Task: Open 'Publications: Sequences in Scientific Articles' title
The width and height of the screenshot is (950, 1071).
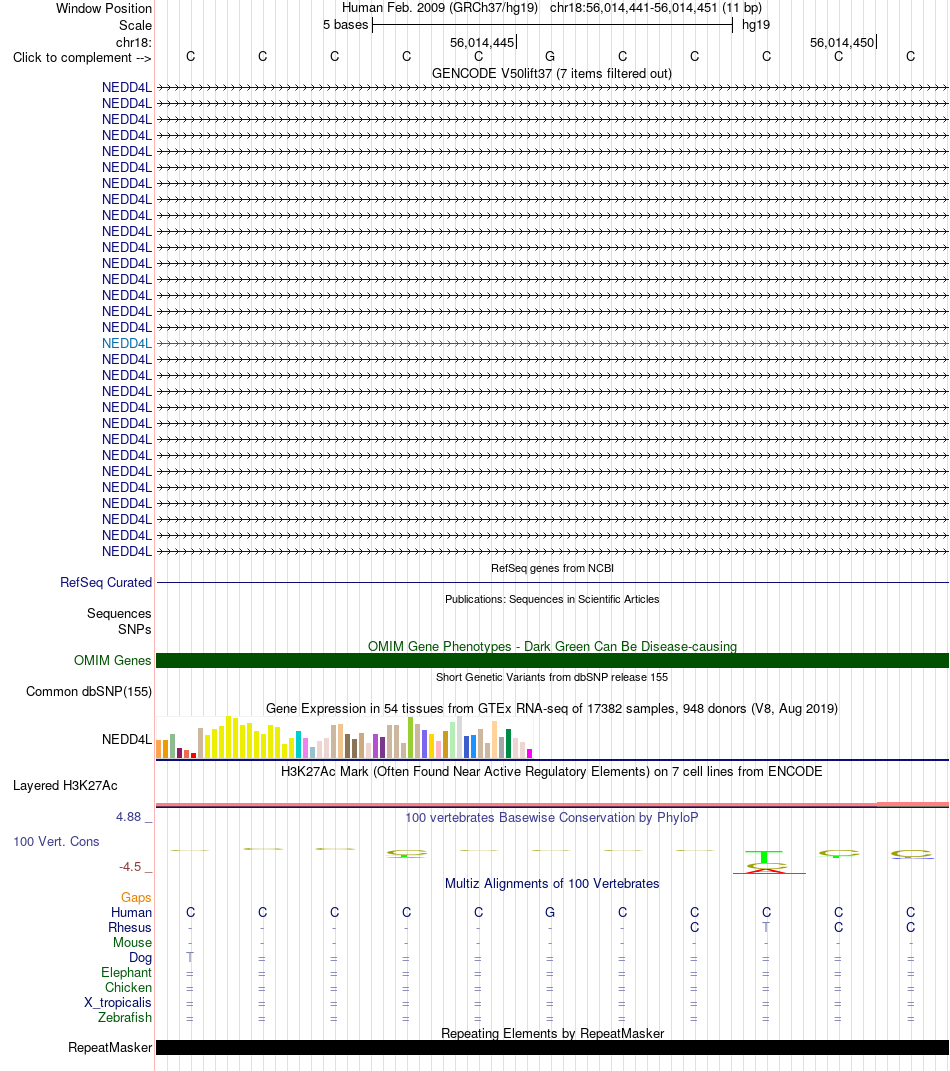Action: click(553, 599)
